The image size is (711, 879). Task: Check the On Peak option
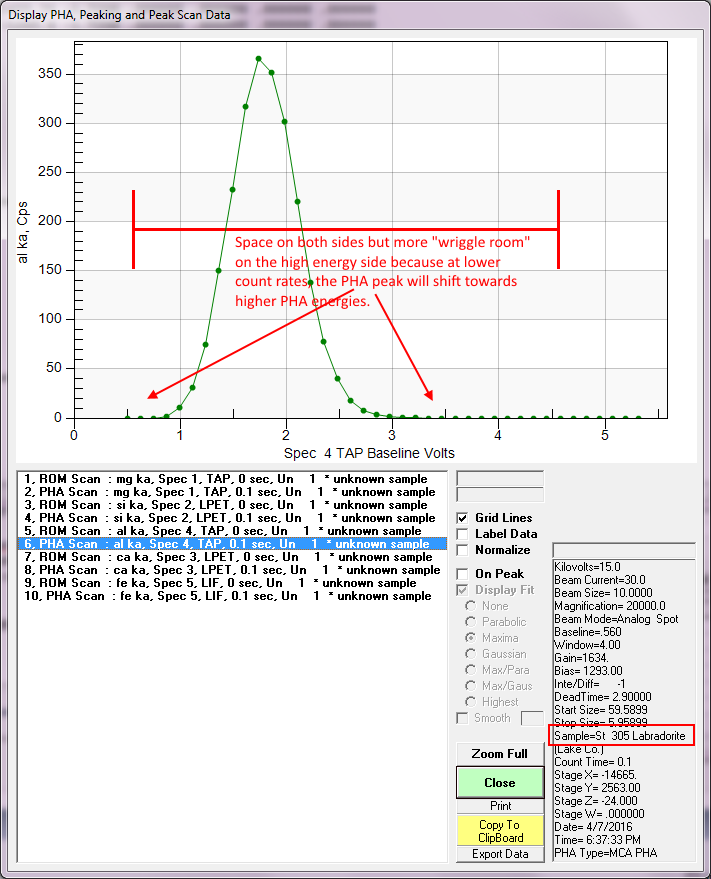click(463, 574)
